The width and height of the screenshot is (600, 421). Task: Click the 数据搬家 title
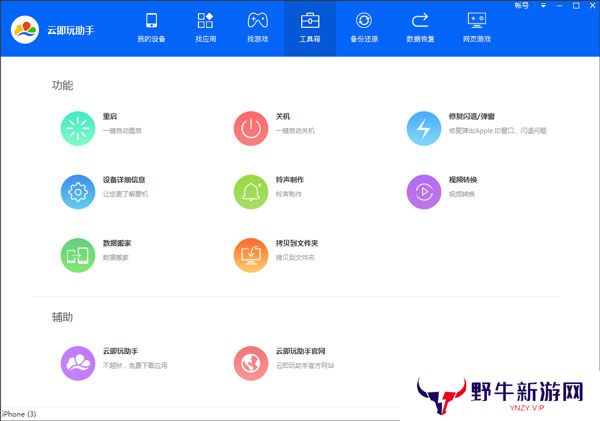coord(117,243)
